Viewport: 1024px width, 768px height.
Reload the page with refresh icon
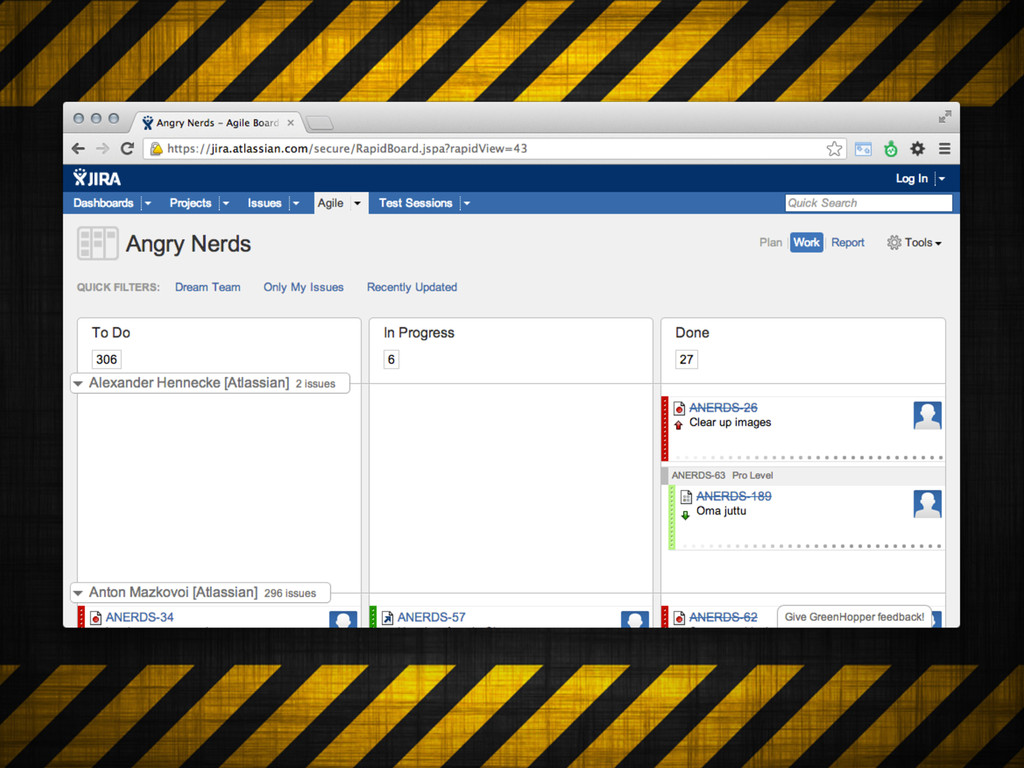(127, 148)
